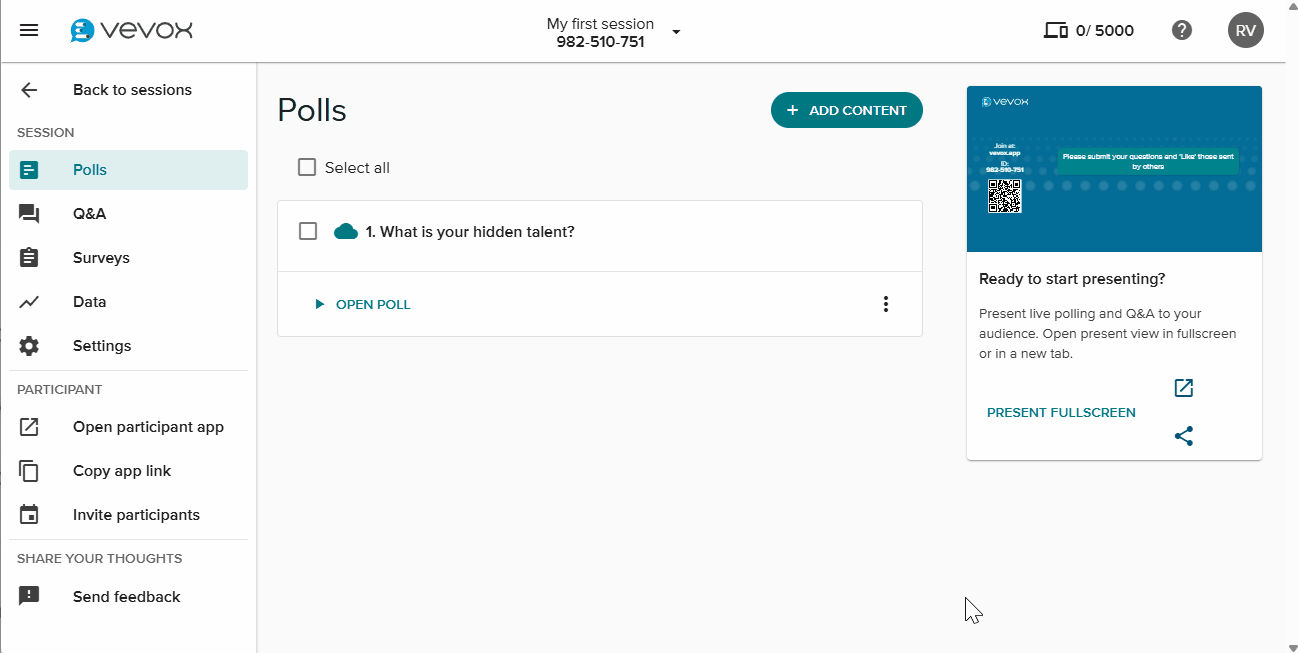The height and width of the screenshot is (653, 1298).
Task: Click the word cloud poll icon
Action: (x=346, y=232)
